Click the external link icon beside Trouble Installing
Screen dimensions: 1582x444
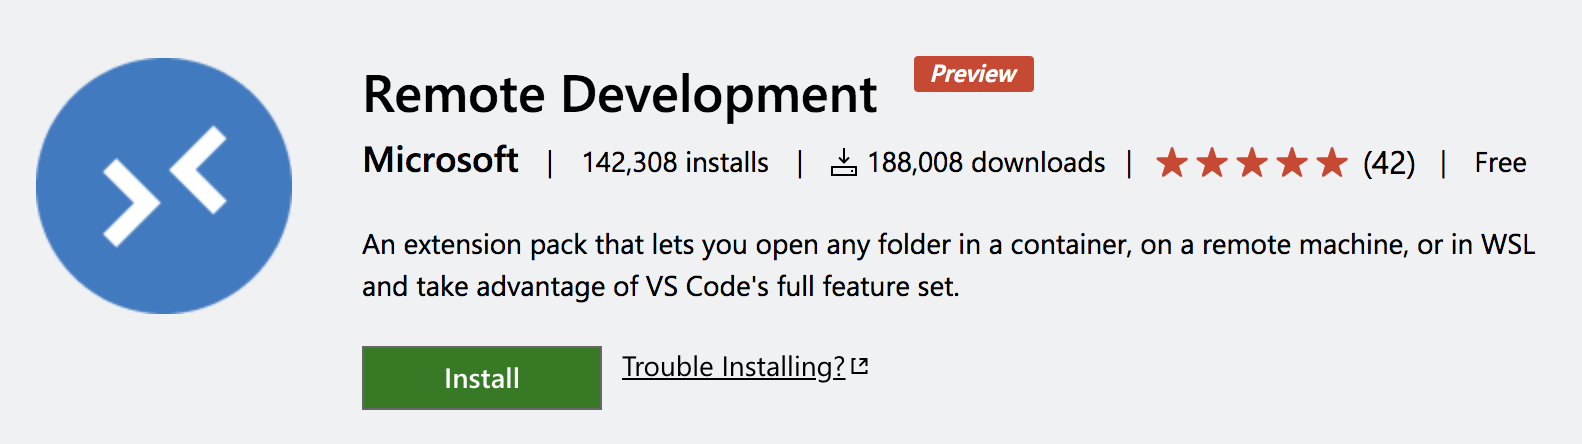(x=859, y=367)
